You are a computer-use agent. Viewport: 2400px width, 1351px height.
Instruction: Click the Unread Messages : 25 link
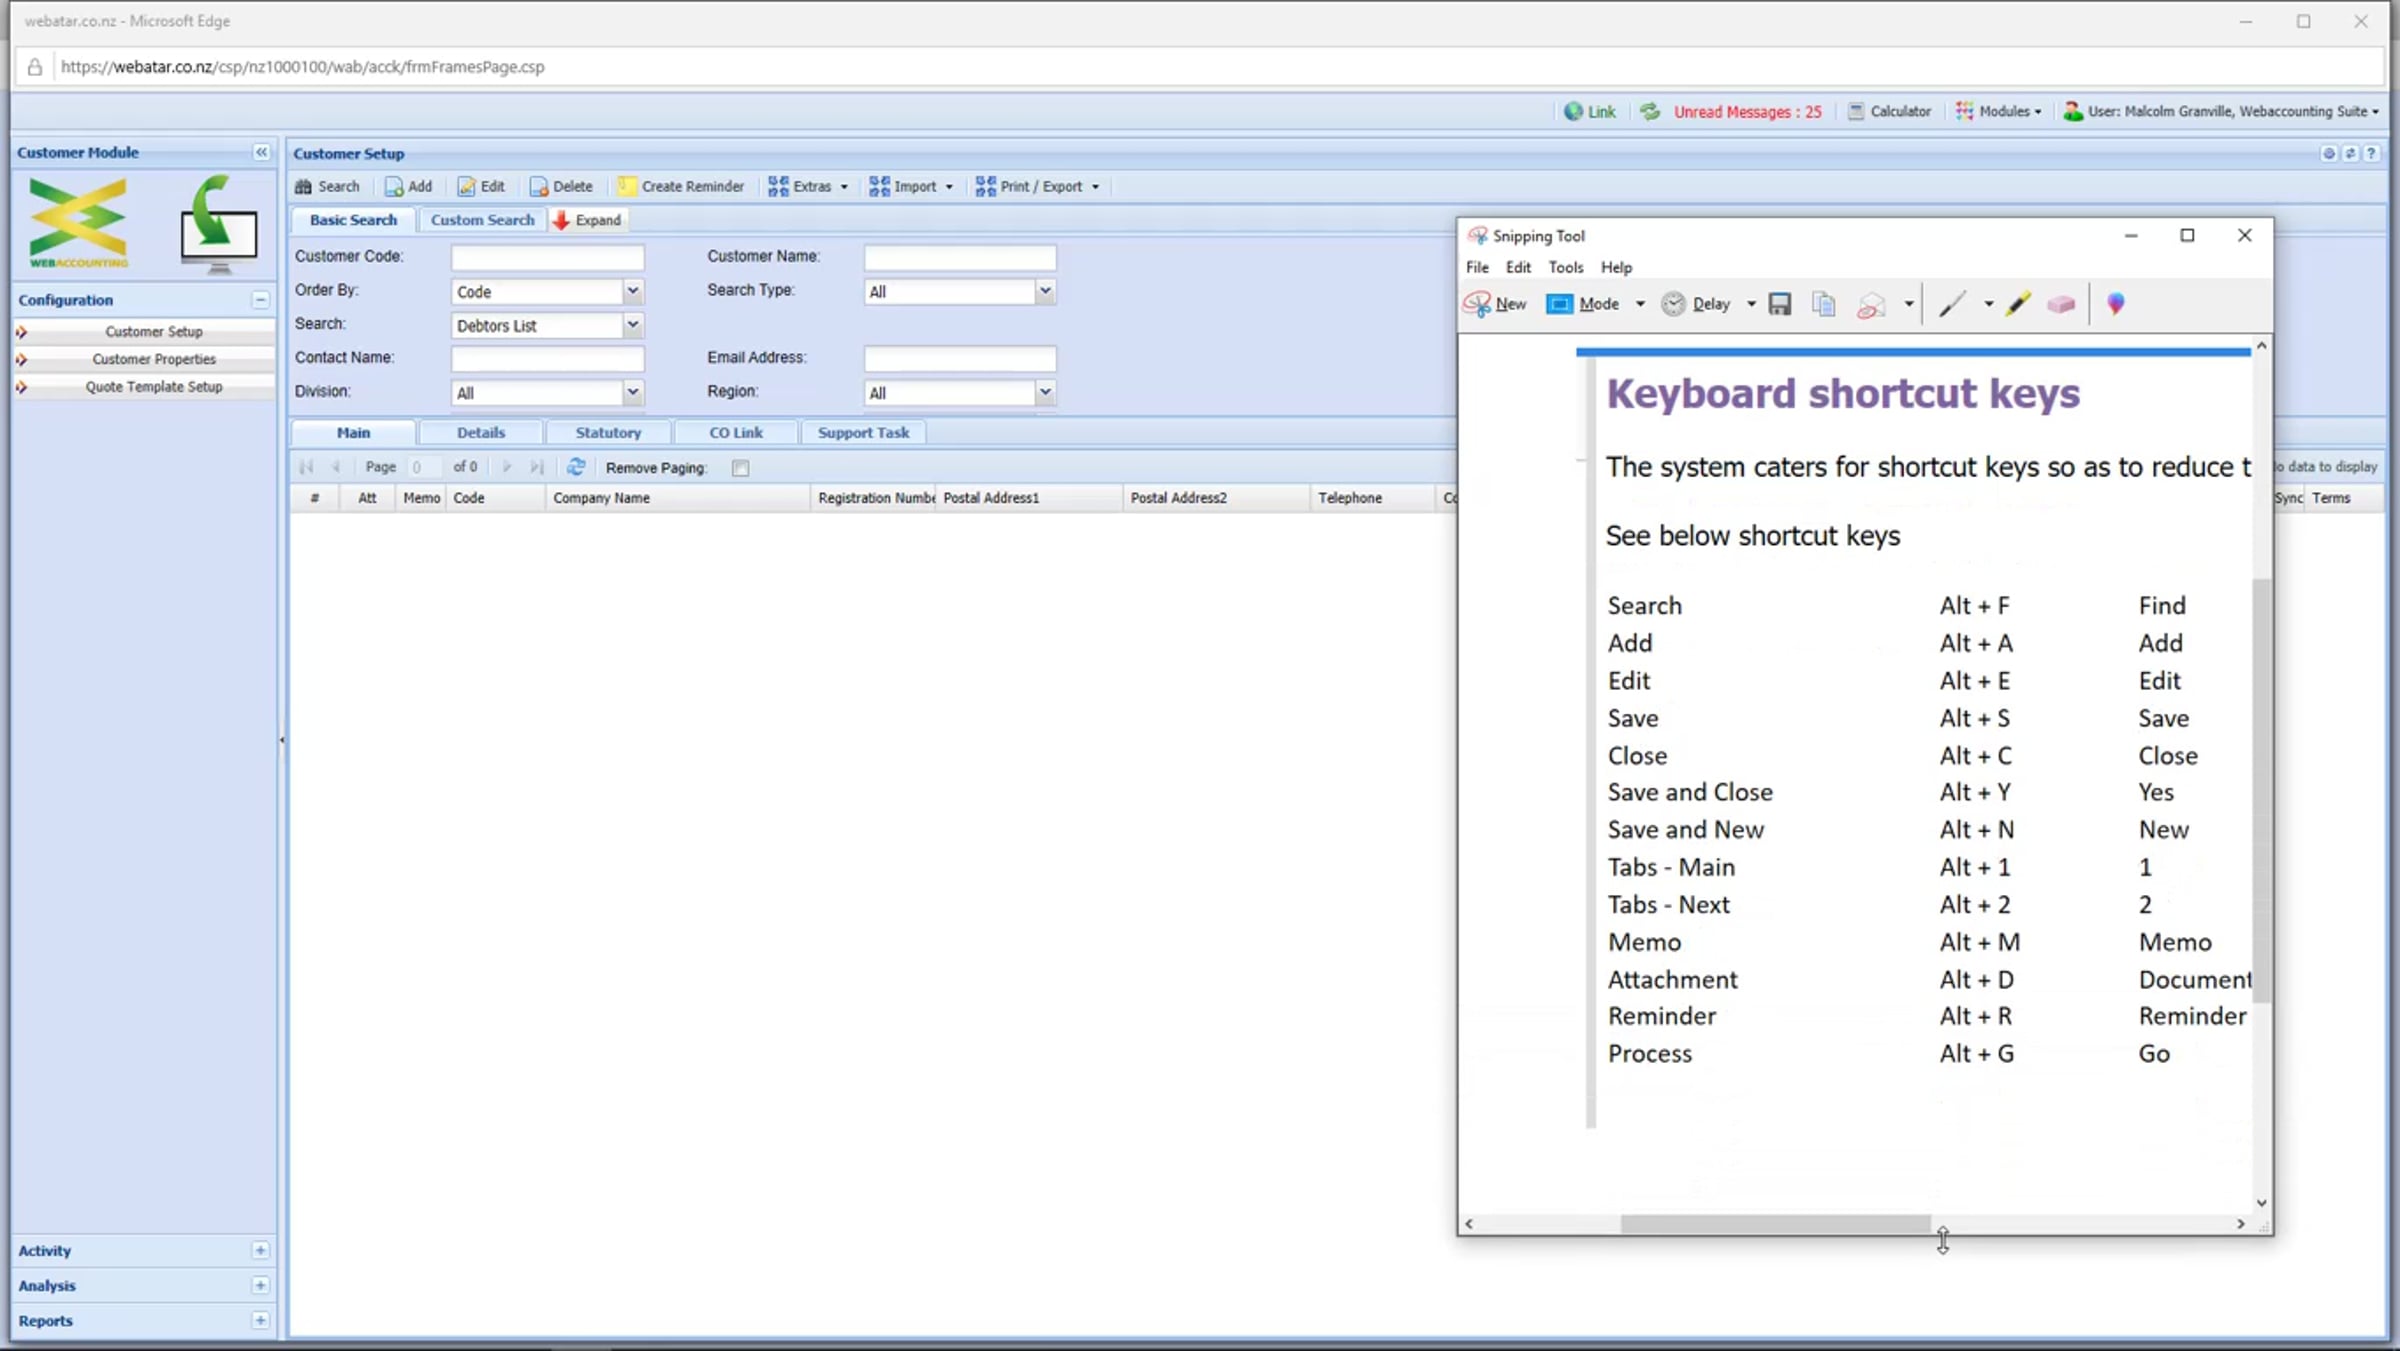pyautogui.click(x=1748, y=112)
